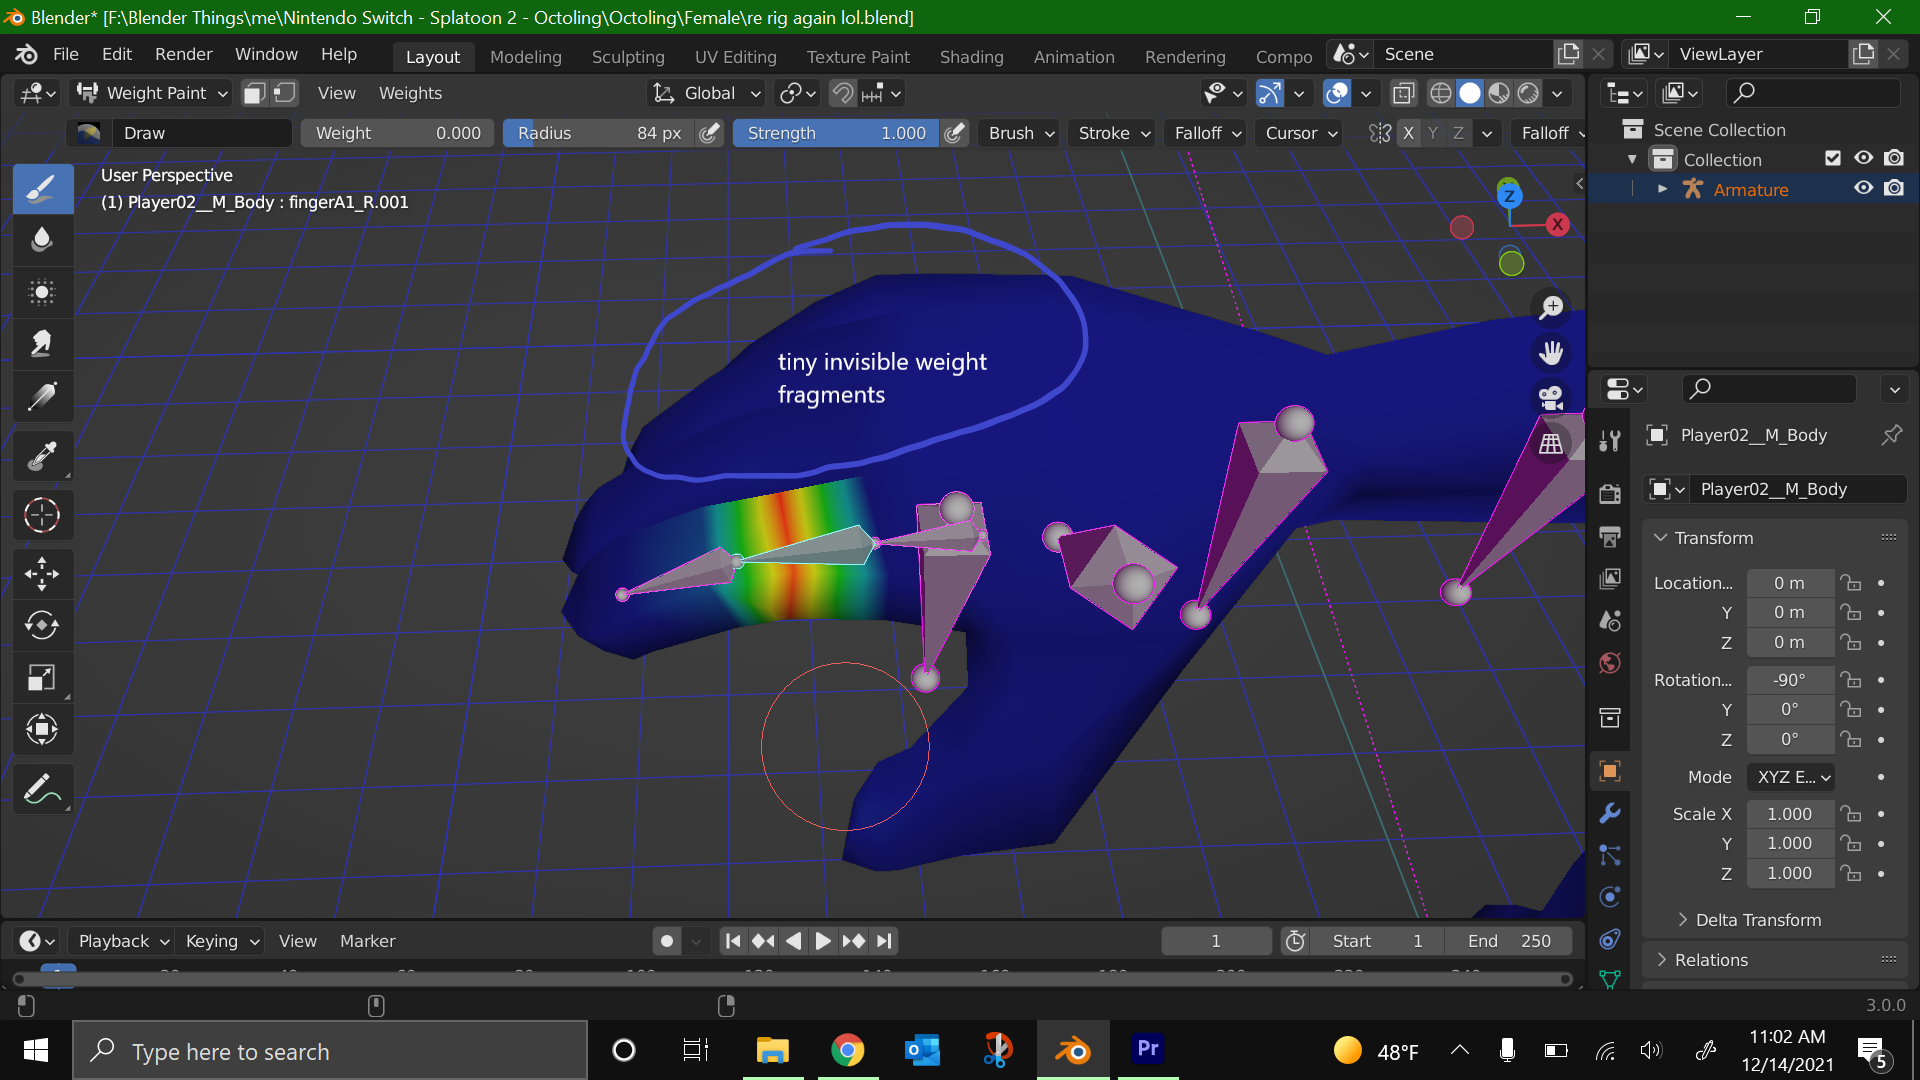This screenshot has width=1920, height=1080.
Task: Toggle X axis symmetry button
Action: point(1409,133)
